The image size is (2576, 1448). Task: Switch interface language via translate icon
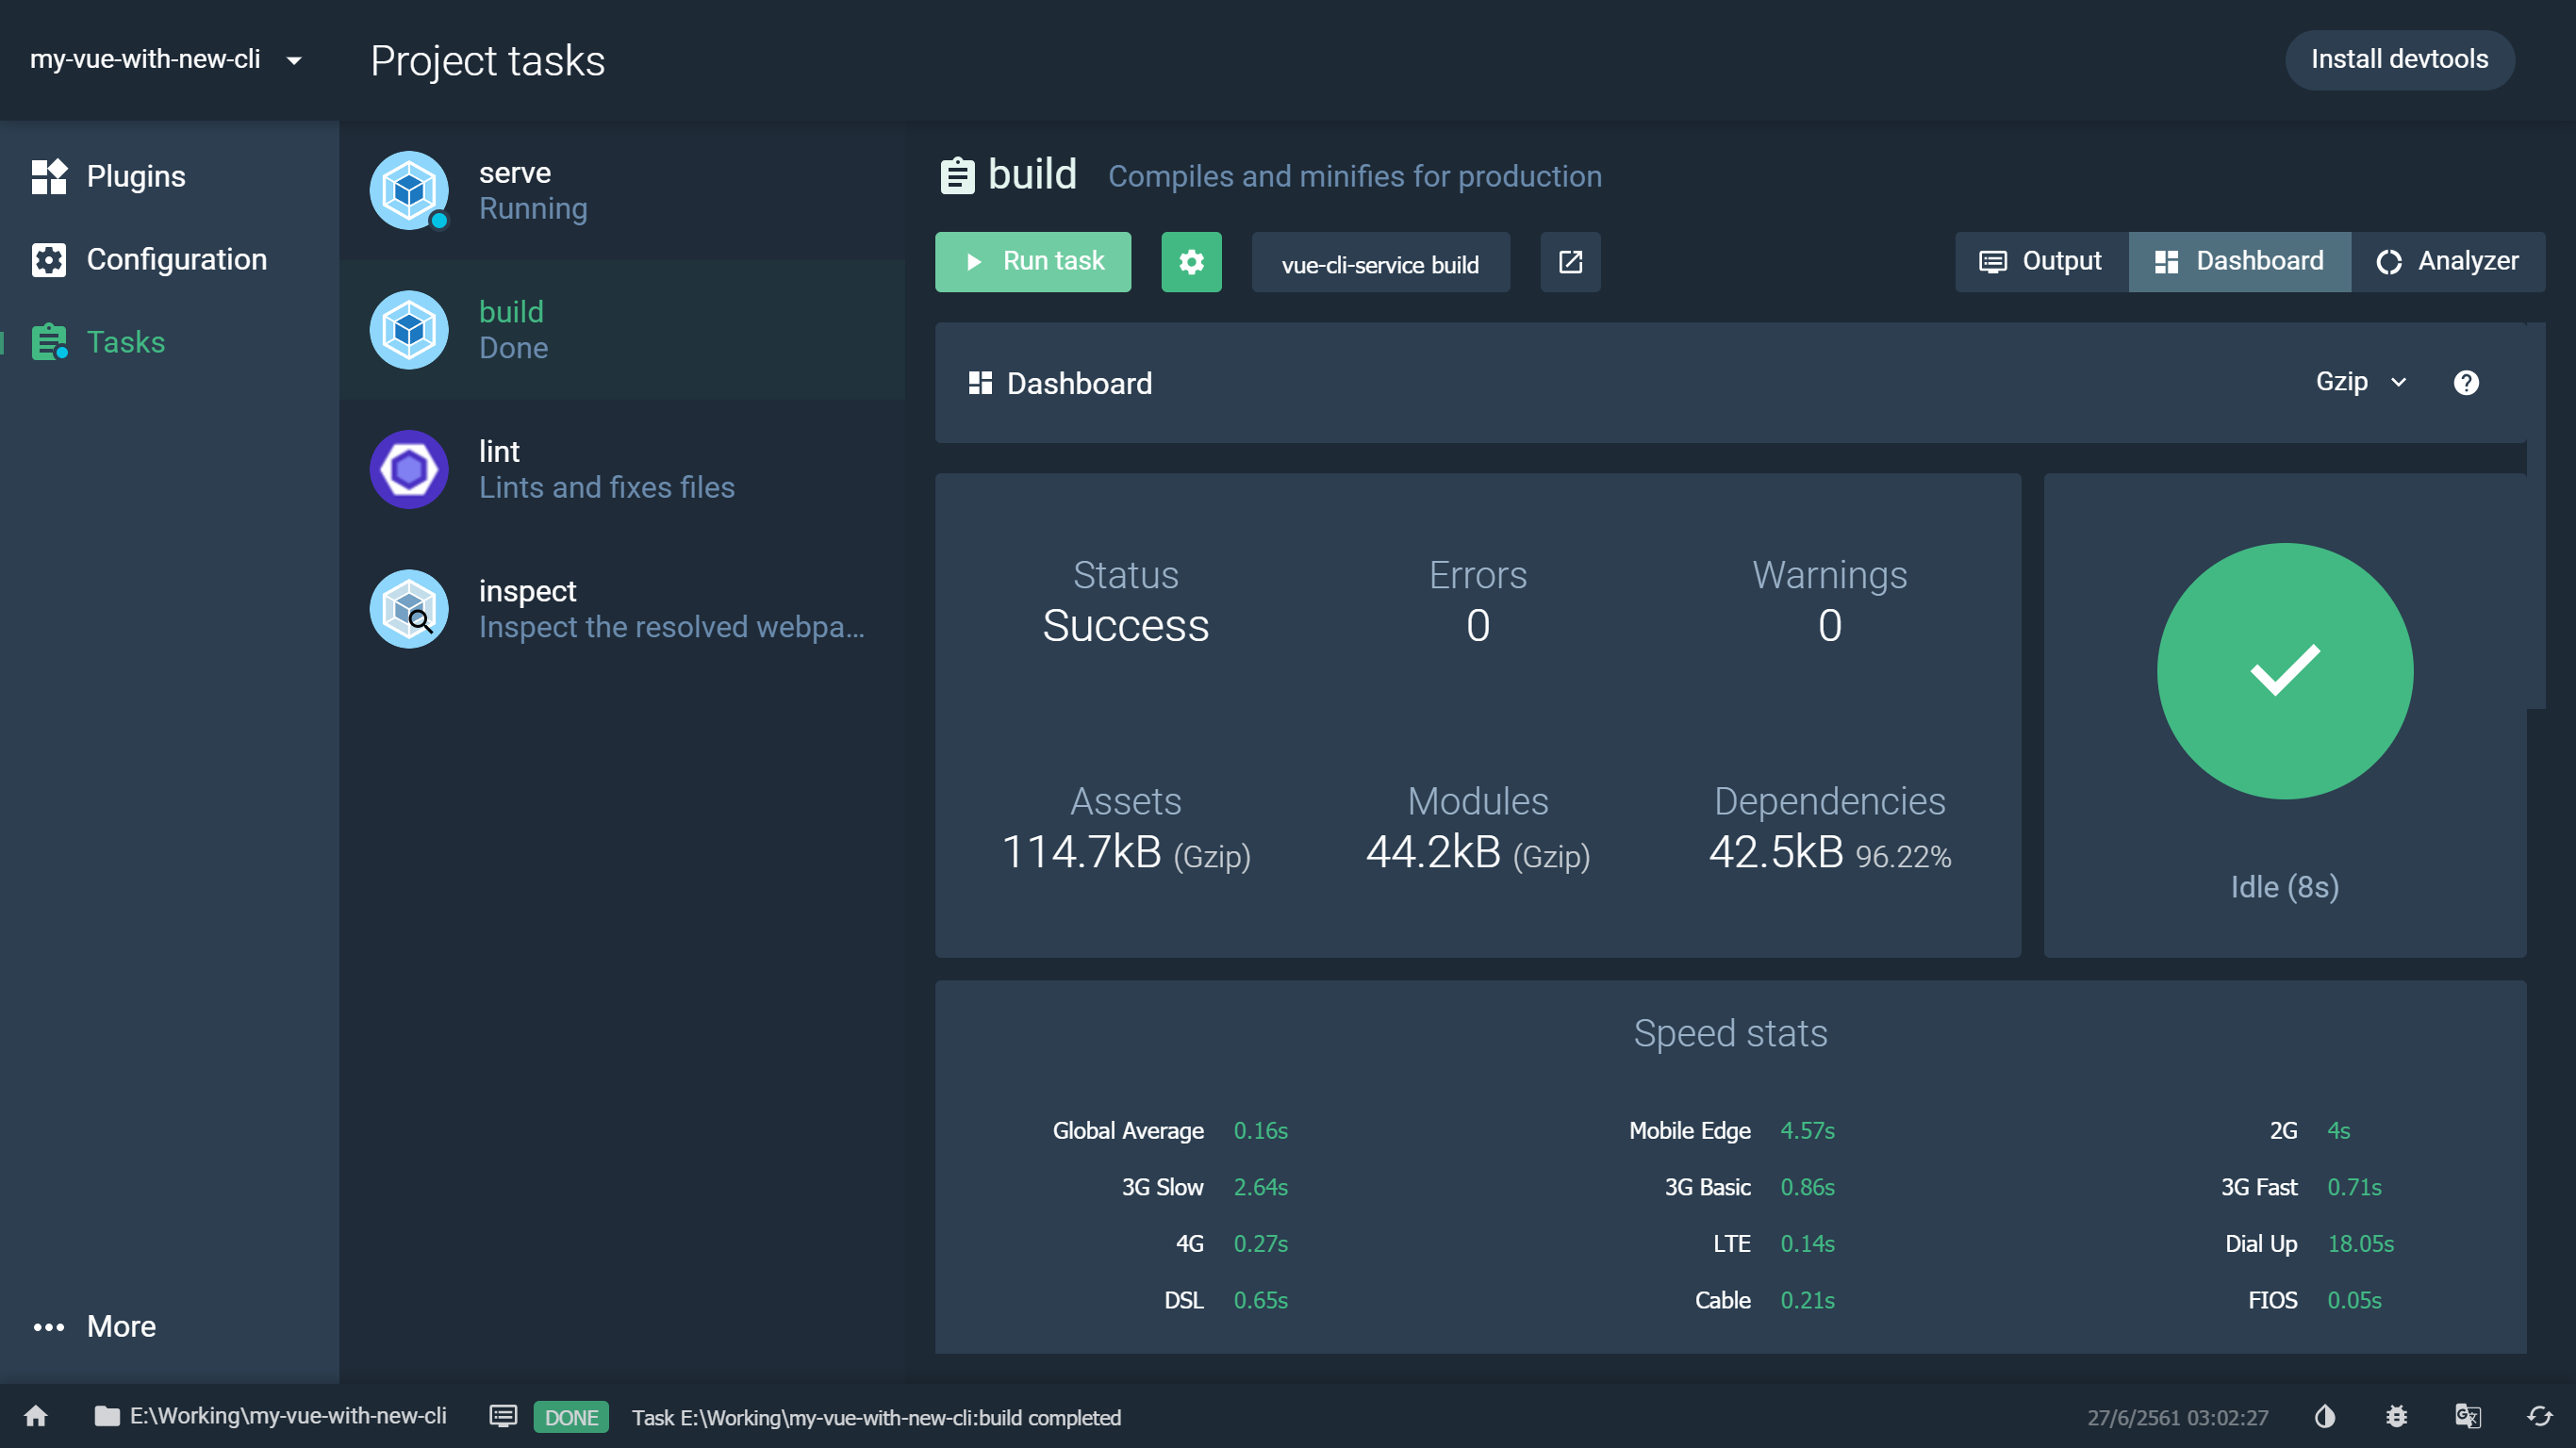coord(2468,1416)
